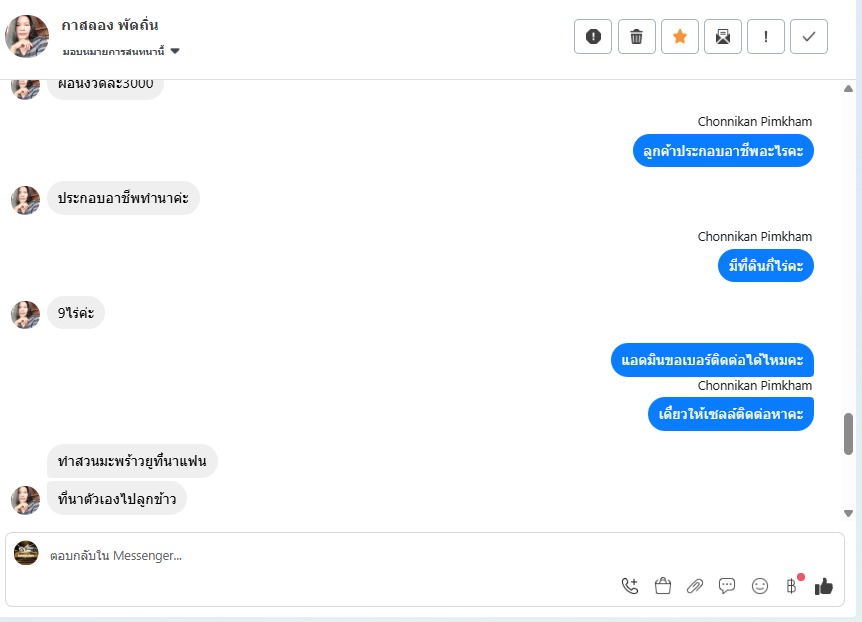
Task: Toggle the orange star follow-up marker
Action: pos(679,37)
